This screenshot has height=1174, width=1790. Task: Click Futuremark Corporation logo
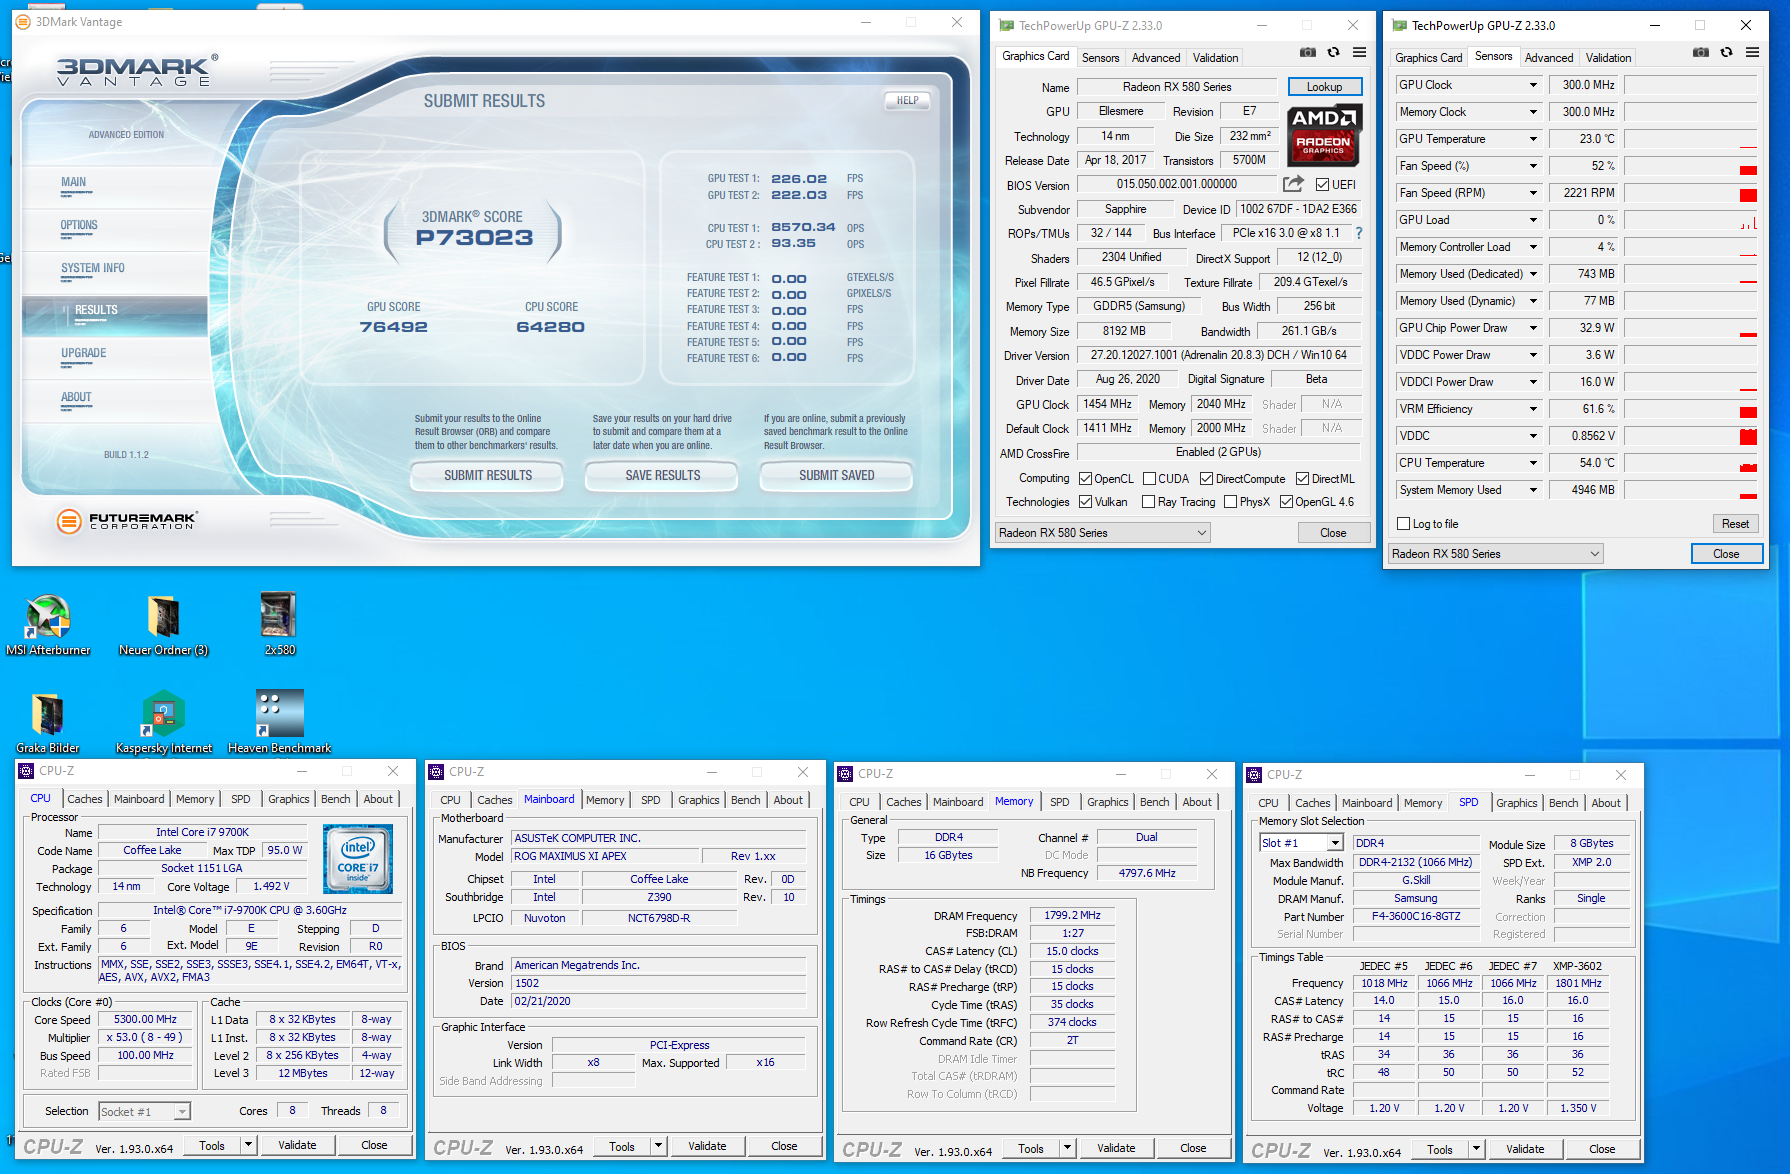pos(126,521)
